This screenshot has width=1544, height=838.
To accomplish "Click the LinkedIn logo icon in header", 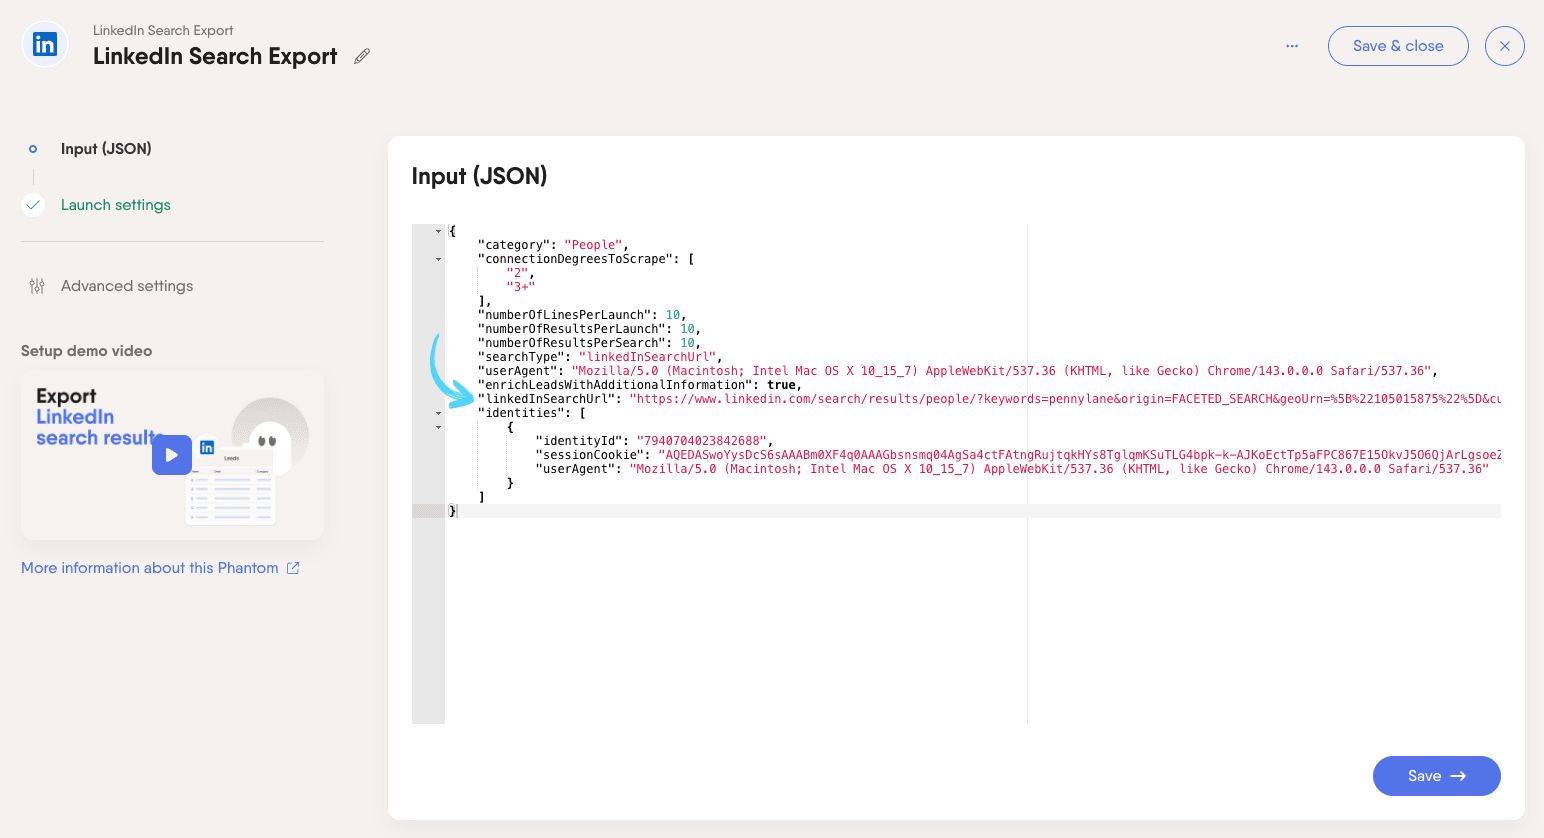I will click(x=45, y=44).
